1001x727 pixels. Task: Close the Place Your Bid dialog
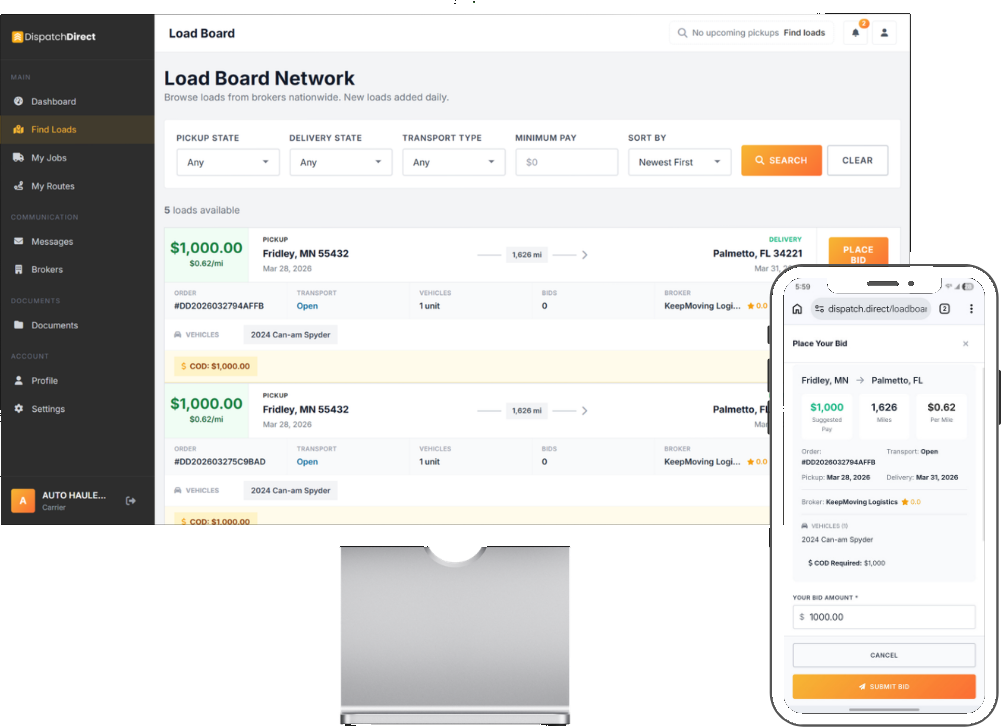[965, 343]
